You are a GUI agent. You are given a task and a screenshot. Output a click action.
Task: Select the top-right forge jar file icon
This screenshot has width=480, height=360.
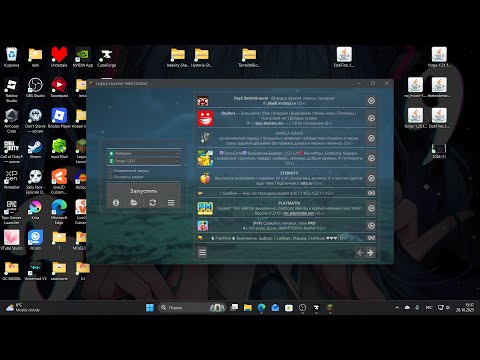point(439,57)
